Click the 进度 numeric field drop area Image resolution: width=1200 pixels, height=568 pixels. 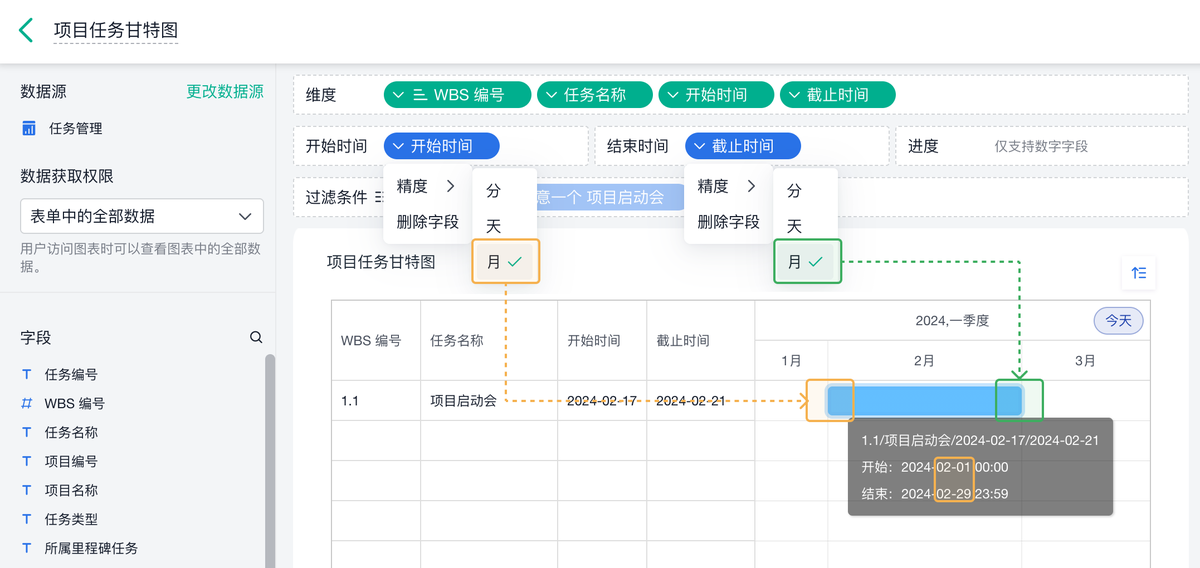1040,146
